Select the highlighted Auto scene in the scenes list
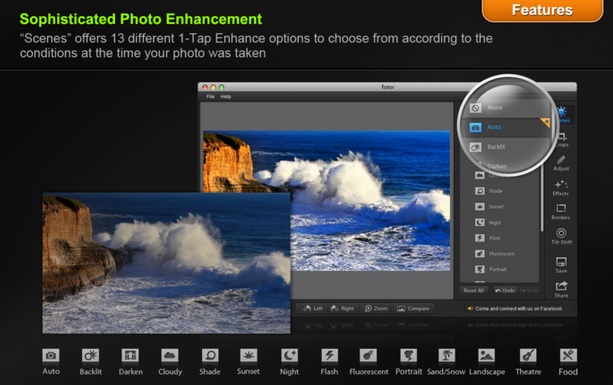613x385 pixels. (x=506, y=127)
